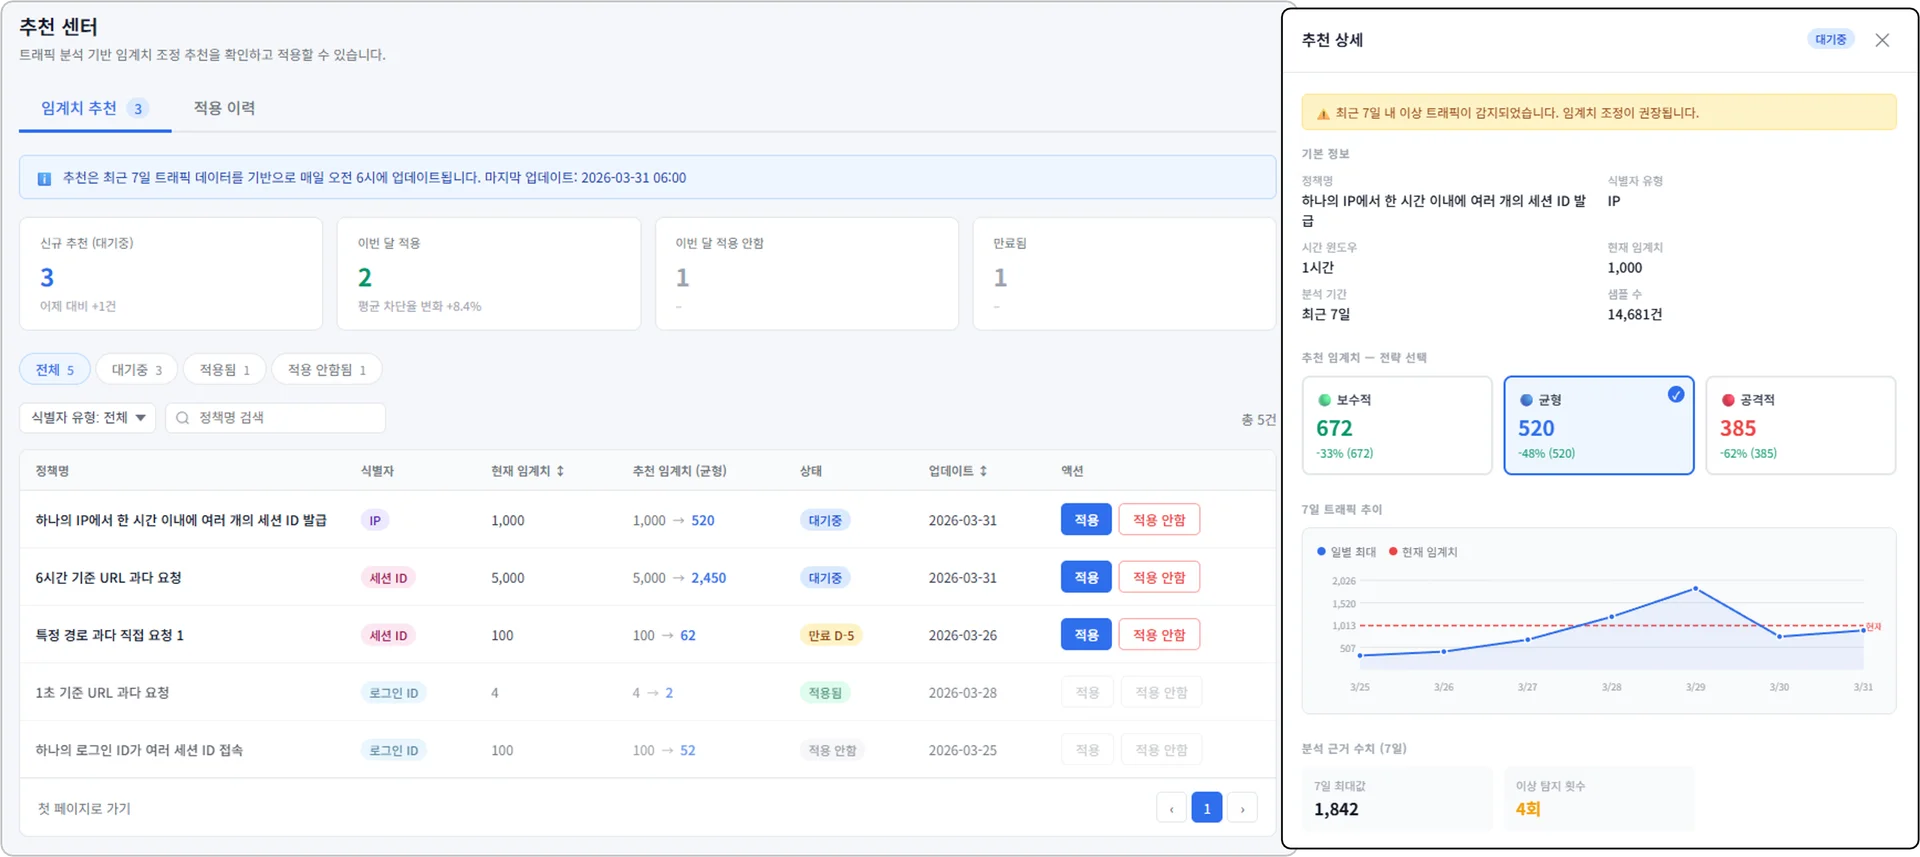This screenshot has width=1920, height=857.
Task: Filter list by 적용 안함됨 chip
Action: click(326, 370)
